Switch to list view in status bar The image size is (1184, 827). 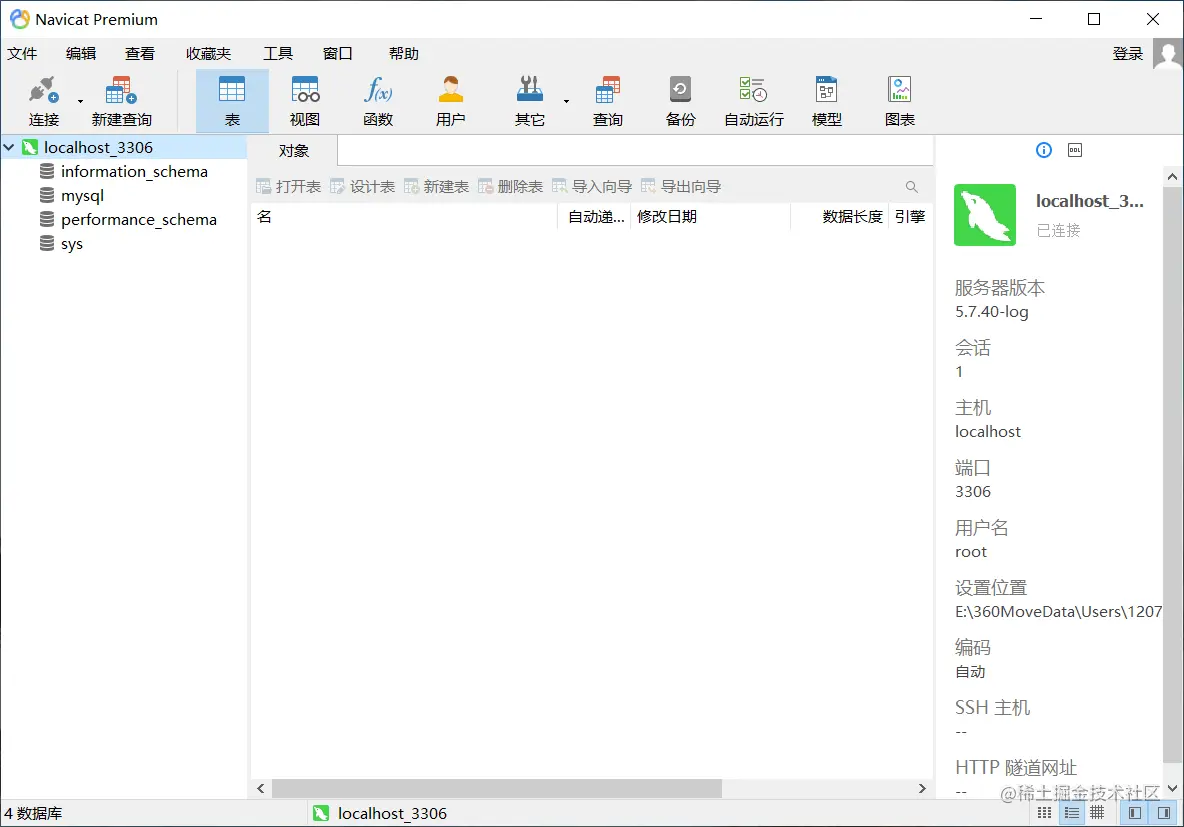coord(1044,813)
